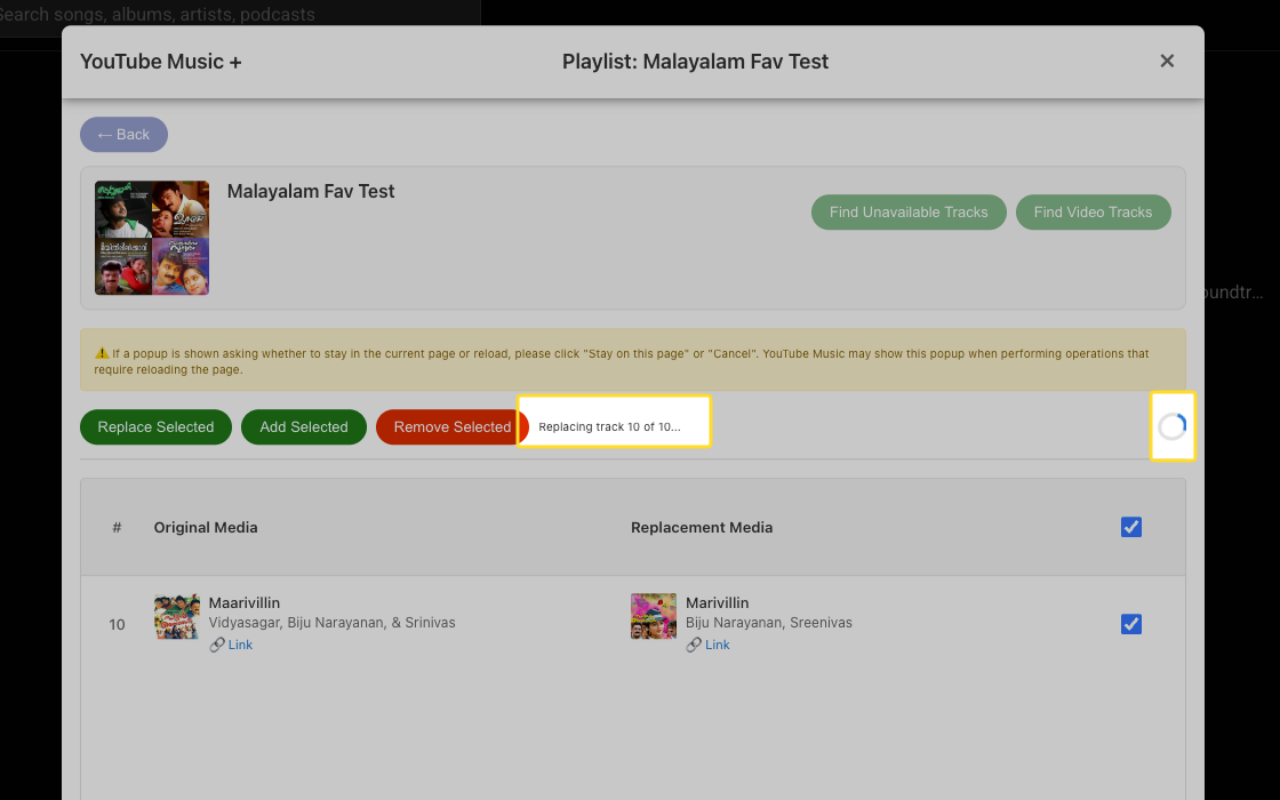Image resolution: width=1280 pixels, height=800 pixels.
Task: Click the "YouTube Music +" heading text
Action: 161,61
